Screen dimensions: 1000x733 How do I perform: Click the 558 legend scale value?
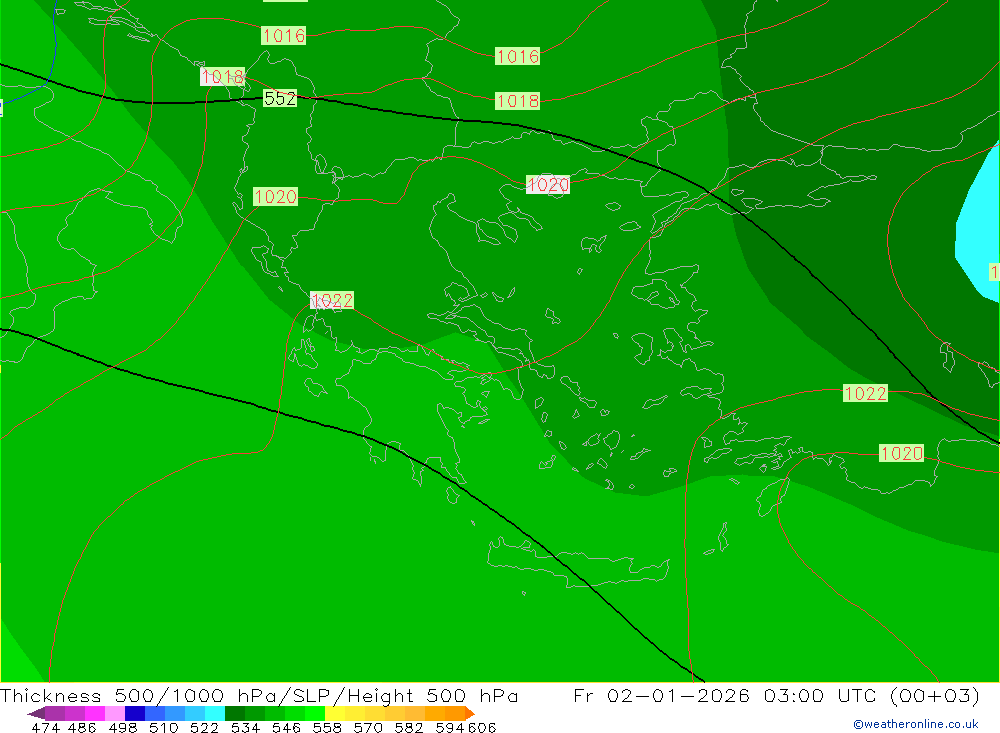(x=327, y=728)
